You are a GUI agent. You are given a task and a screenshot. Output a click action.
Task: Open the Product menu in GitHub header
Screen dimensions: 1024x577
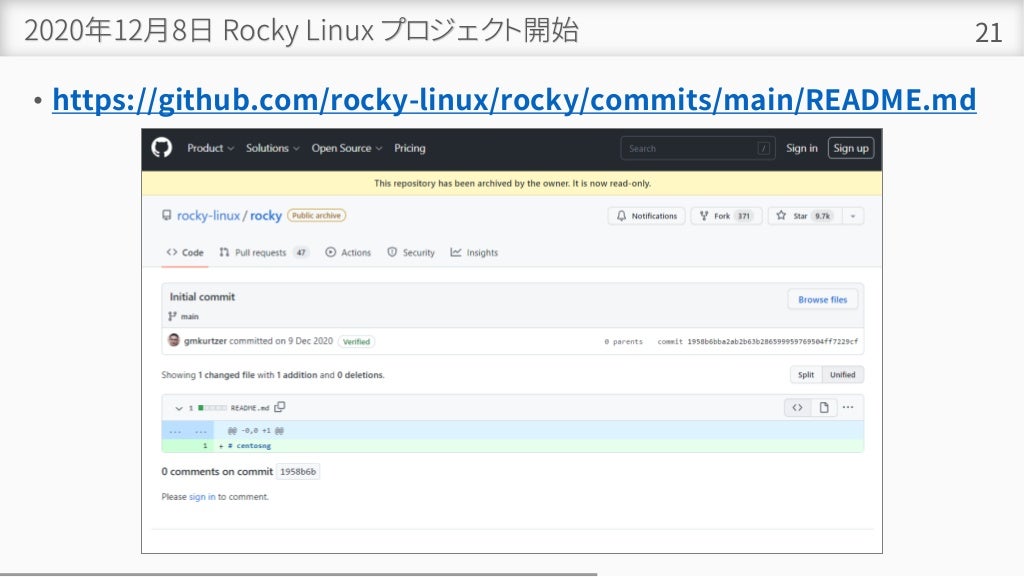210,148
